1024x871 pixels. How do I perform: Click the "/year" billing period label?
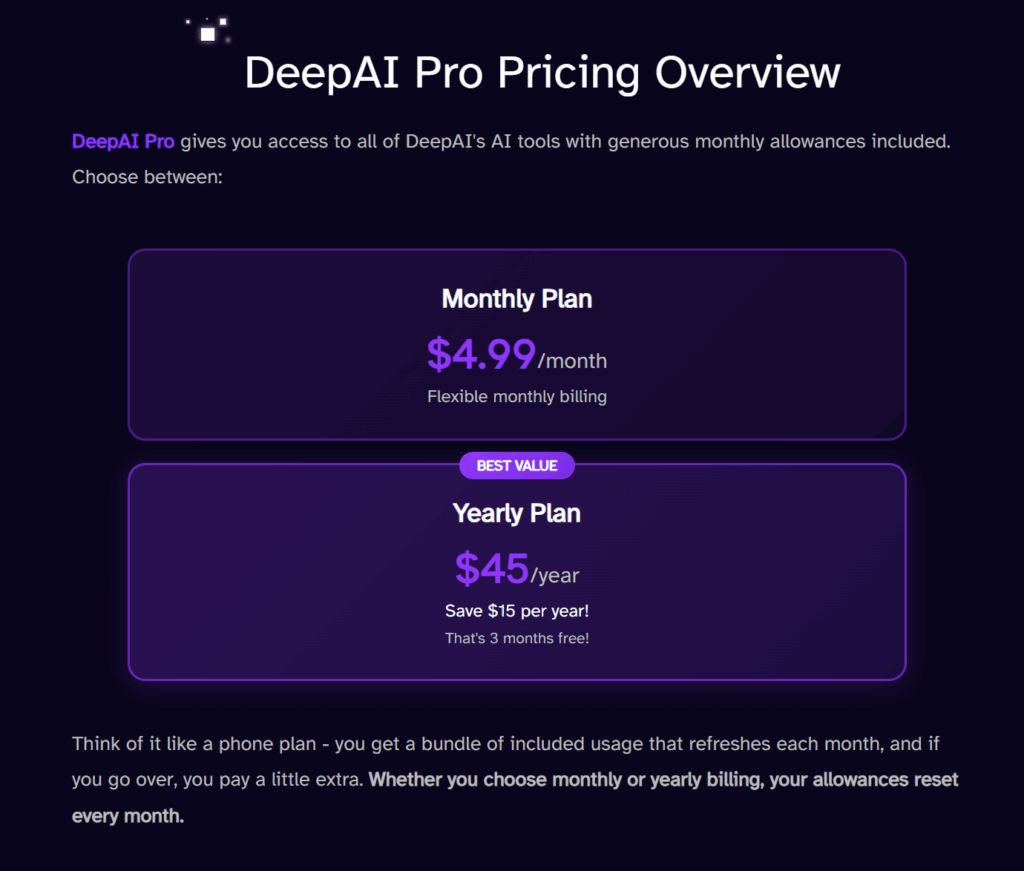point(555,576)
